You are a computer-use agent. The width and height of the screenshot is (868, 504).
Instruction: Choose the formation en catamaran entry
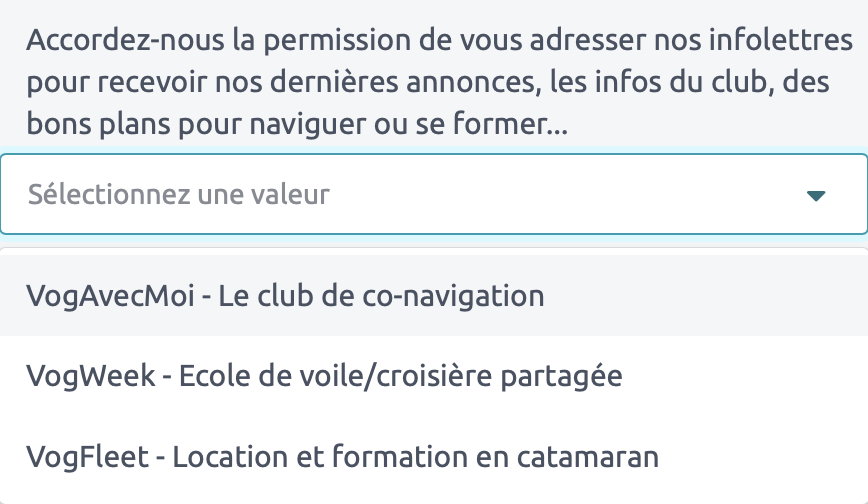coord(343,457)
